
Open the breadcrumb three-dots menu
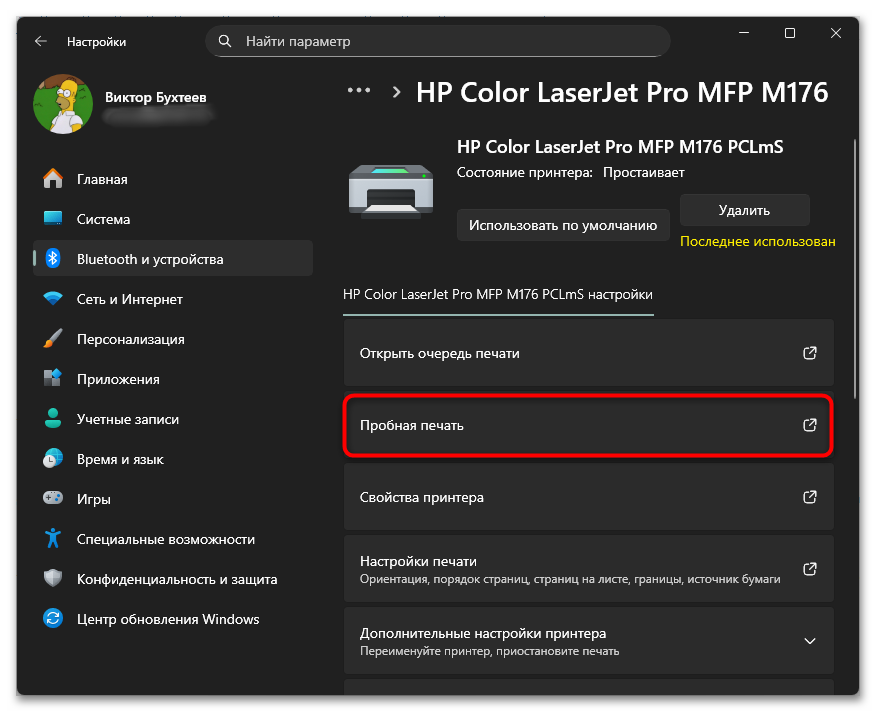[x=359, y=90]
